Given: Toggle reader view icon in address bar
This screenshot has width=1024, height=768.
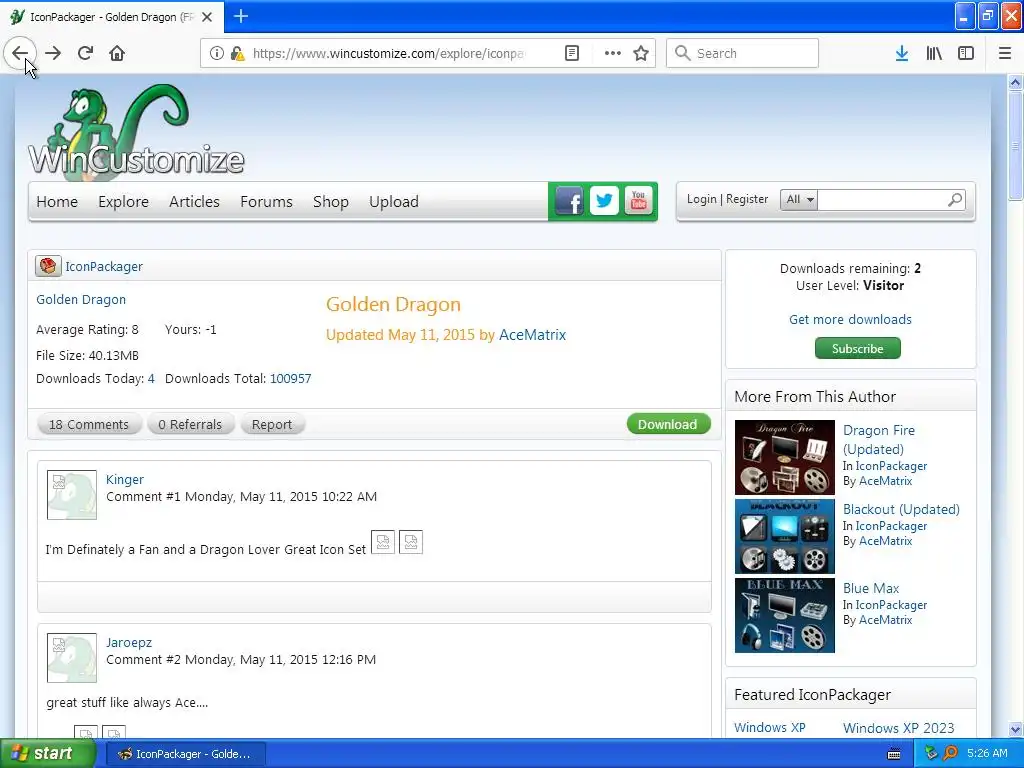Looking at the screenshot, I should coord(572,53).
